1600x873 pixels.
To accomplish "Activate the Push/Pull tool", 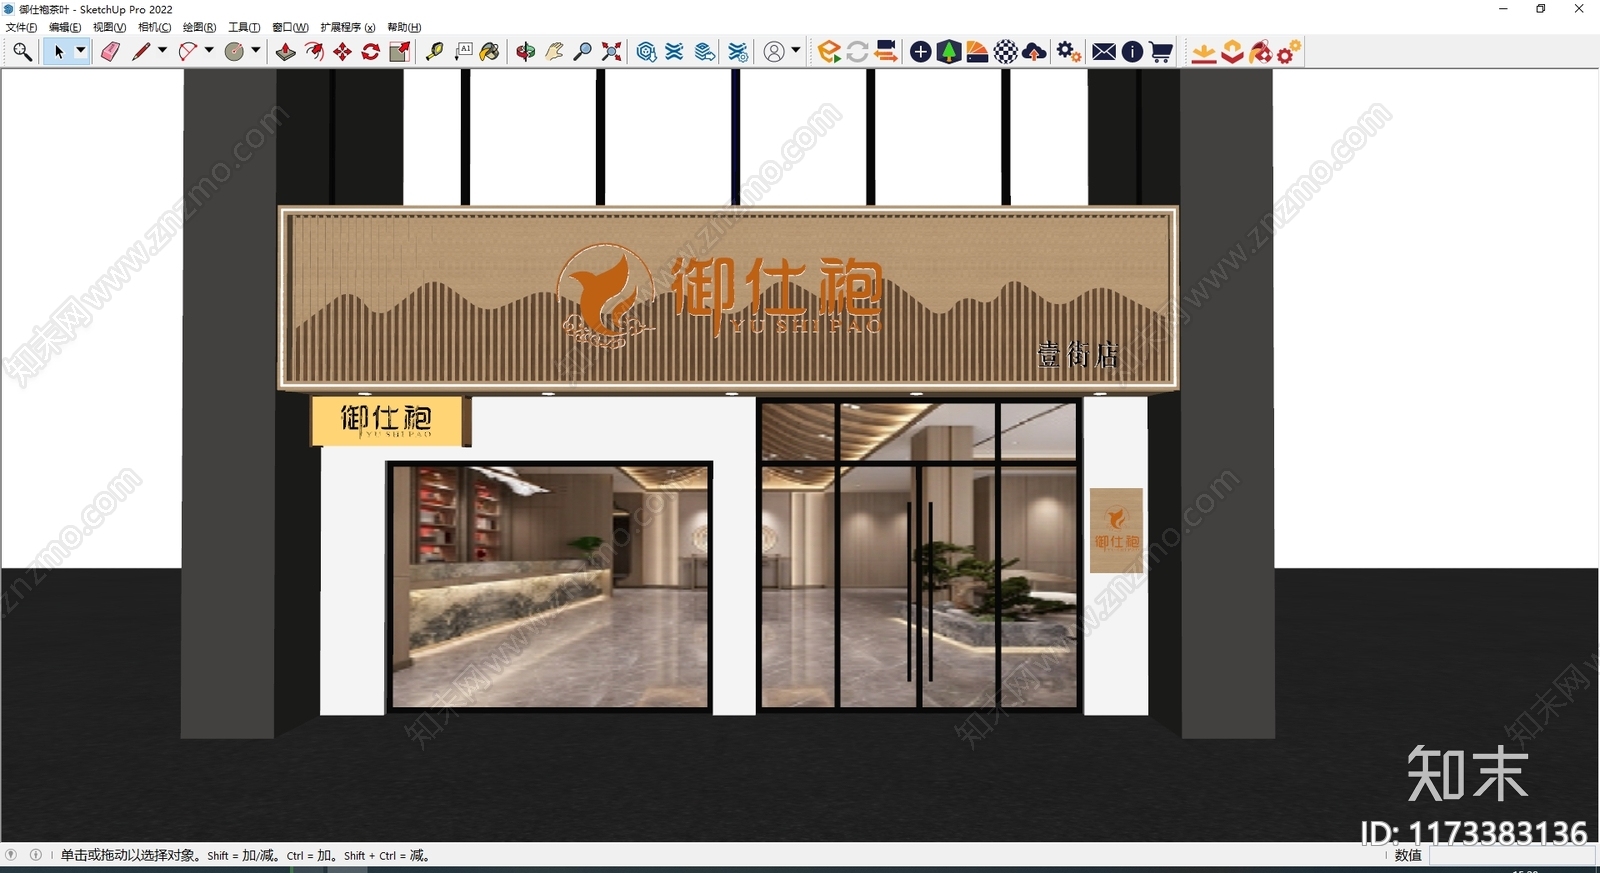I will click(286, 52).
